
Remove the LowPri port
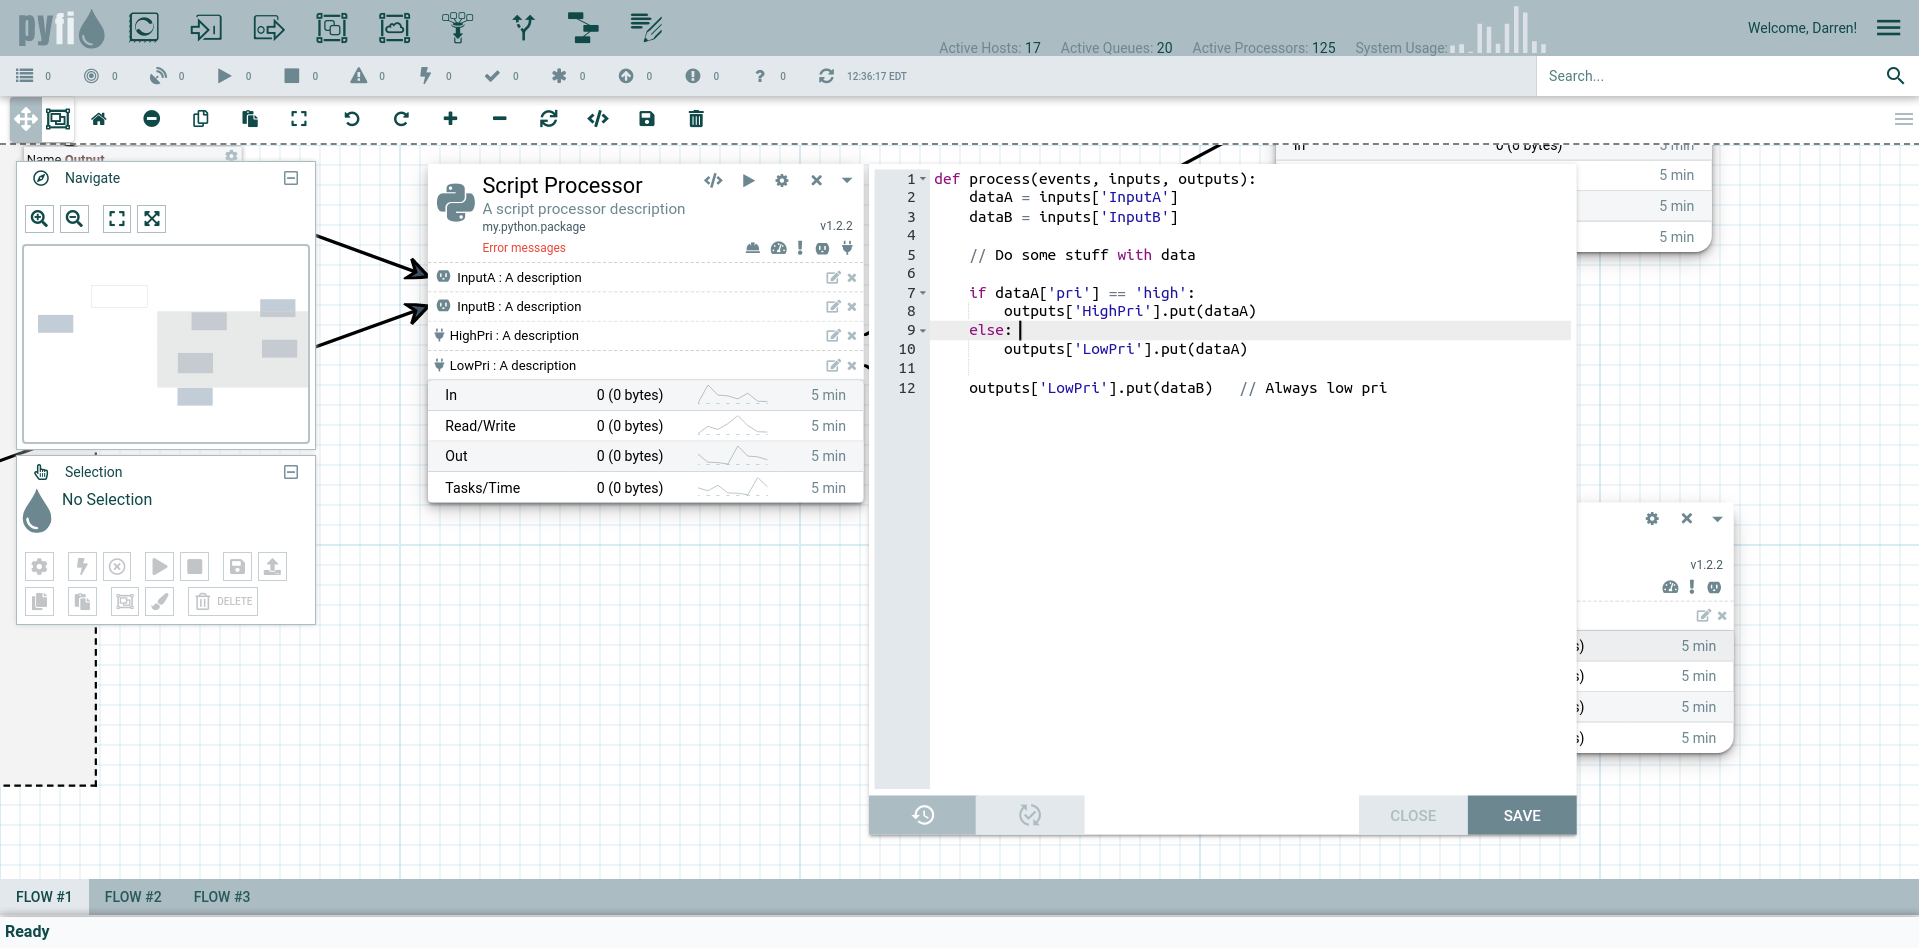click(852, 366)
